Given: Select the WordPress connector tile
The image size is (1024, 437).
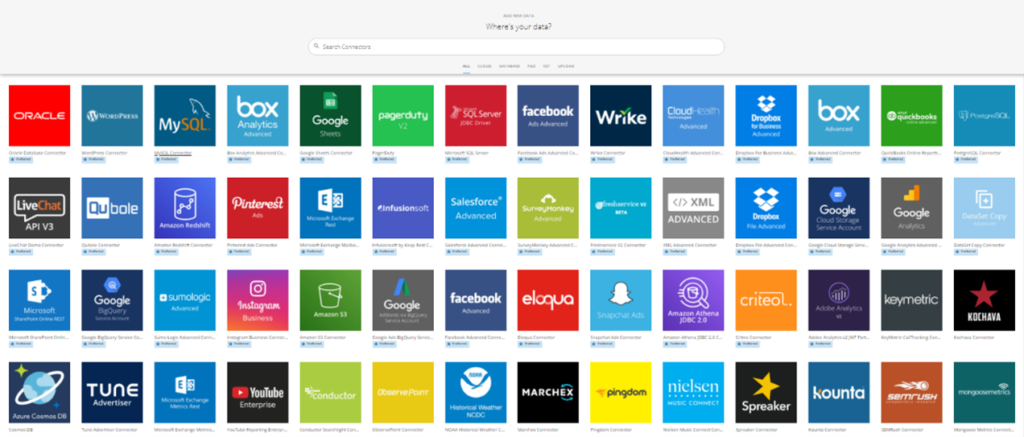Looking at the screenshot, I should 112,116.
